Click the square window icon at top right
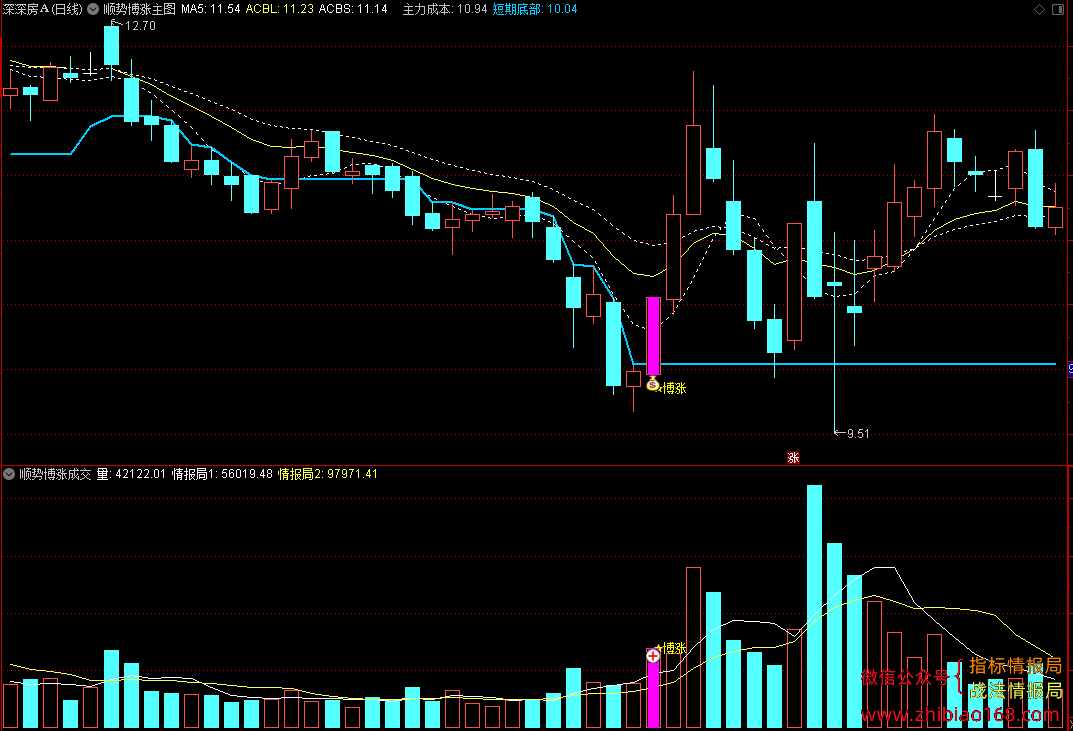The image size is (1073, 731). click(1058, 9)
